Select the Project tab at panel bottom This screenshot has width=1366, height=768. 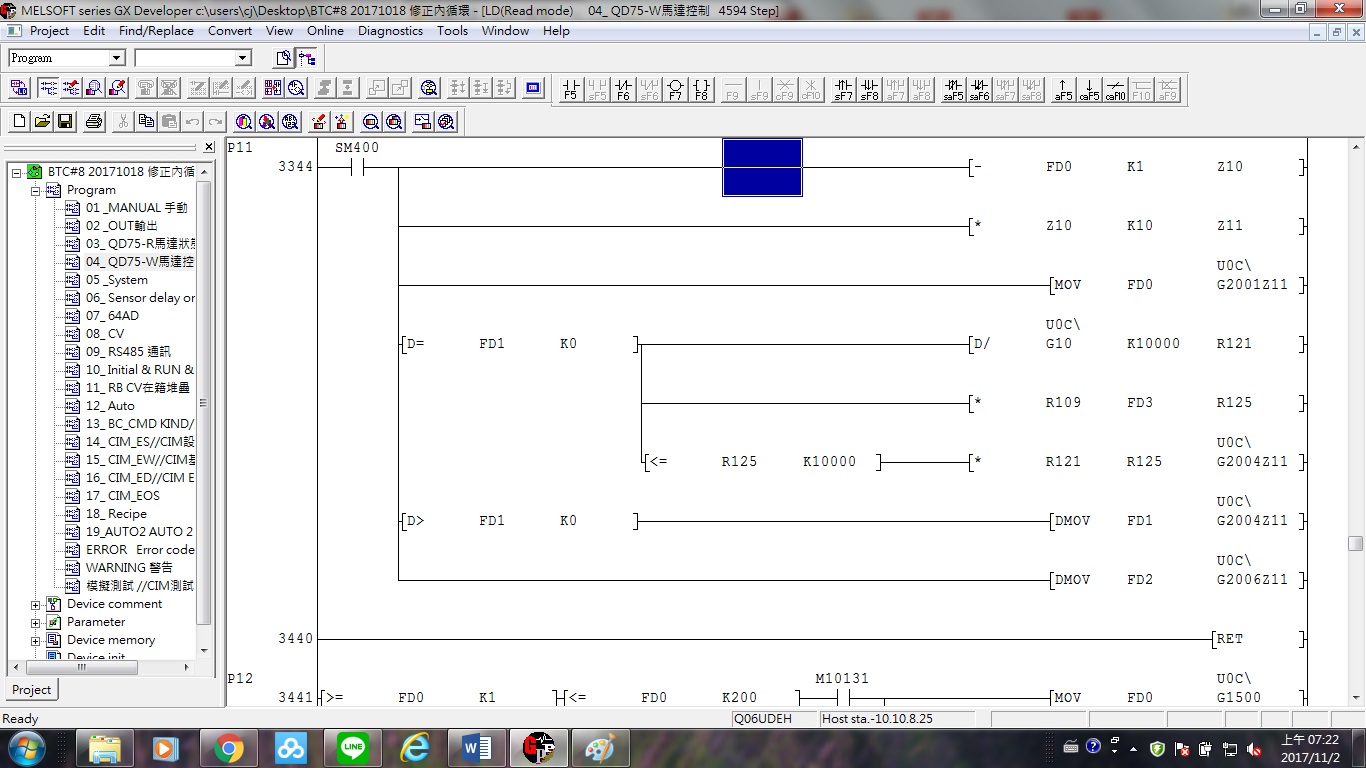[x=31, y=690]
